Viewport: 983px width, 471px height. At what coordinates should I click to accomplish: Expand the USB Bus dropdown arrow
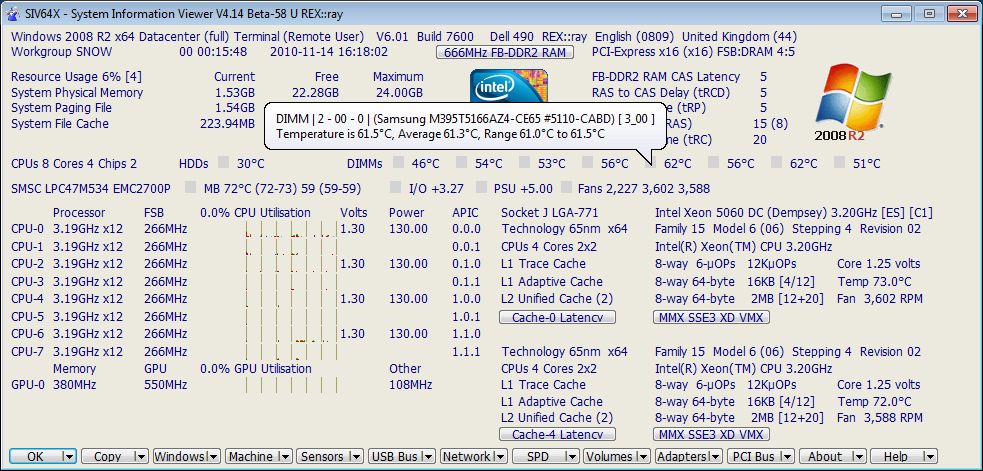(x=428, y=457)
